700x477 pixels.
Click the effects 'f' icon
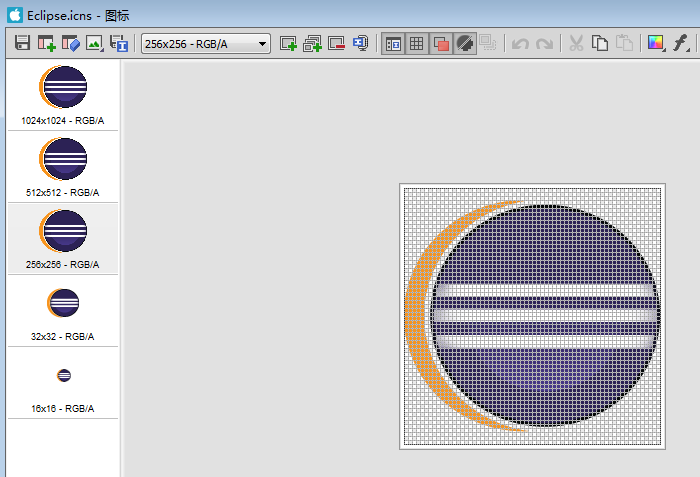[680, 43]
